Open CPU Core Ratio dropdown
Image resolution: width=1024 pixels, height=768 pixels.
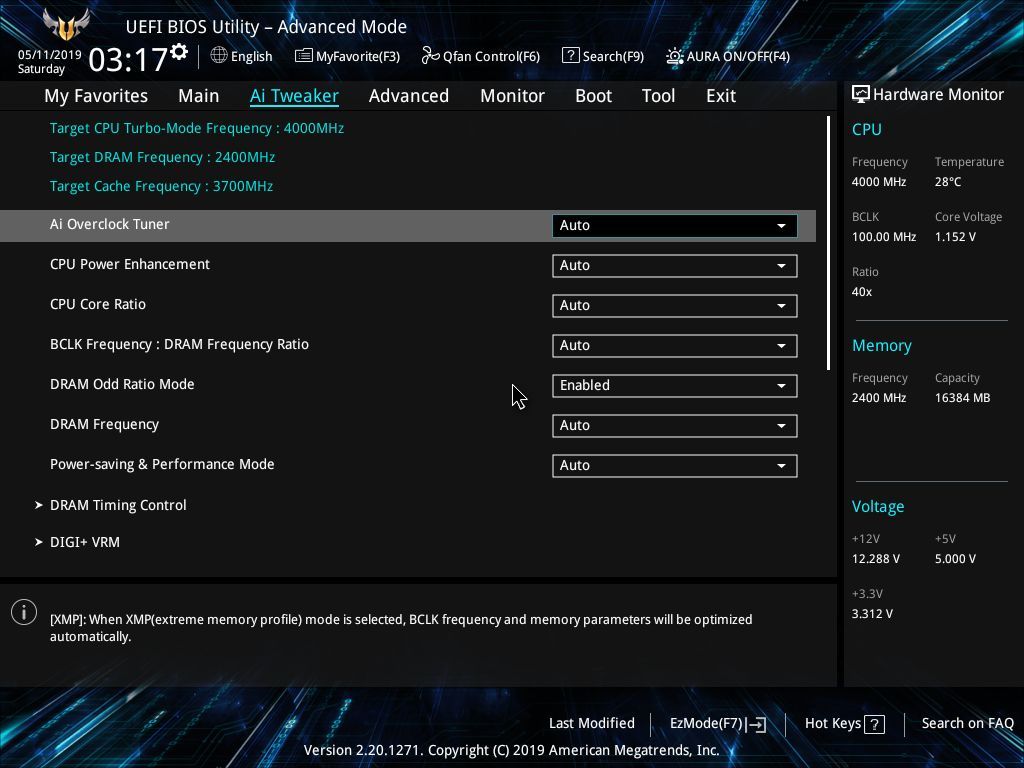pyautogui.click(x=675, y=306)
